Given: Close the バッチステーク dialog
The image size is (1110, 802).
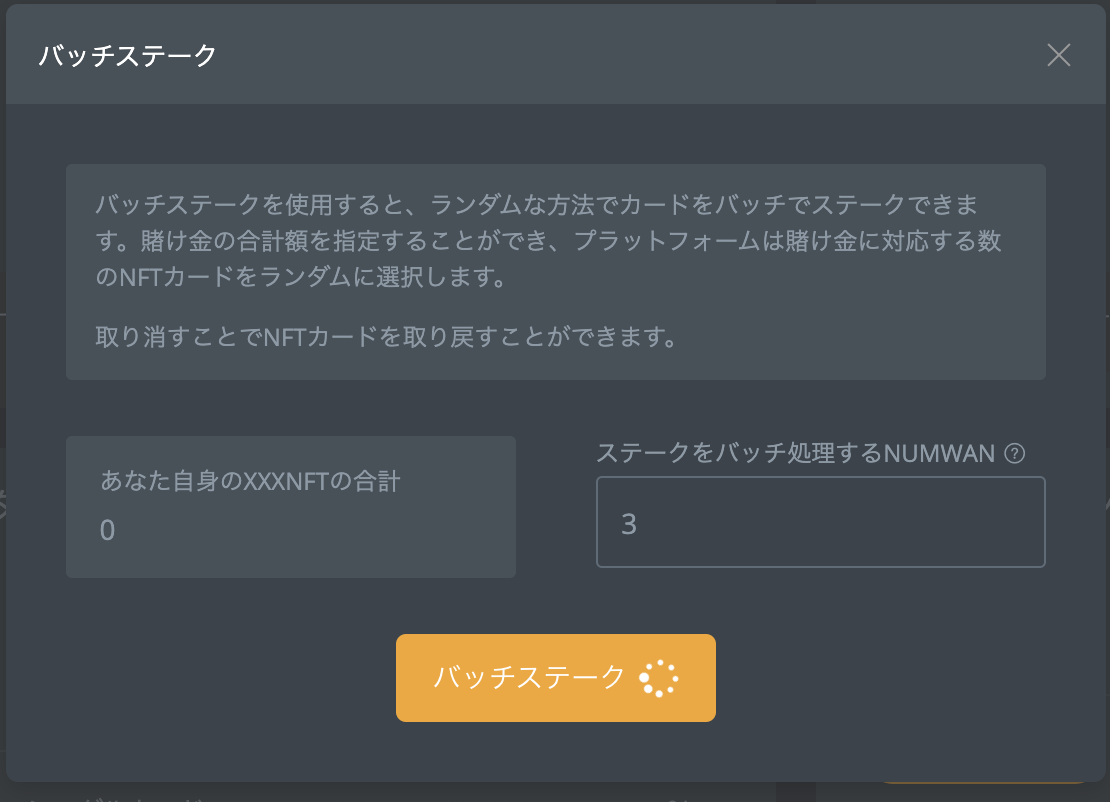Looking at the screenshot, I should point(1058,55).
